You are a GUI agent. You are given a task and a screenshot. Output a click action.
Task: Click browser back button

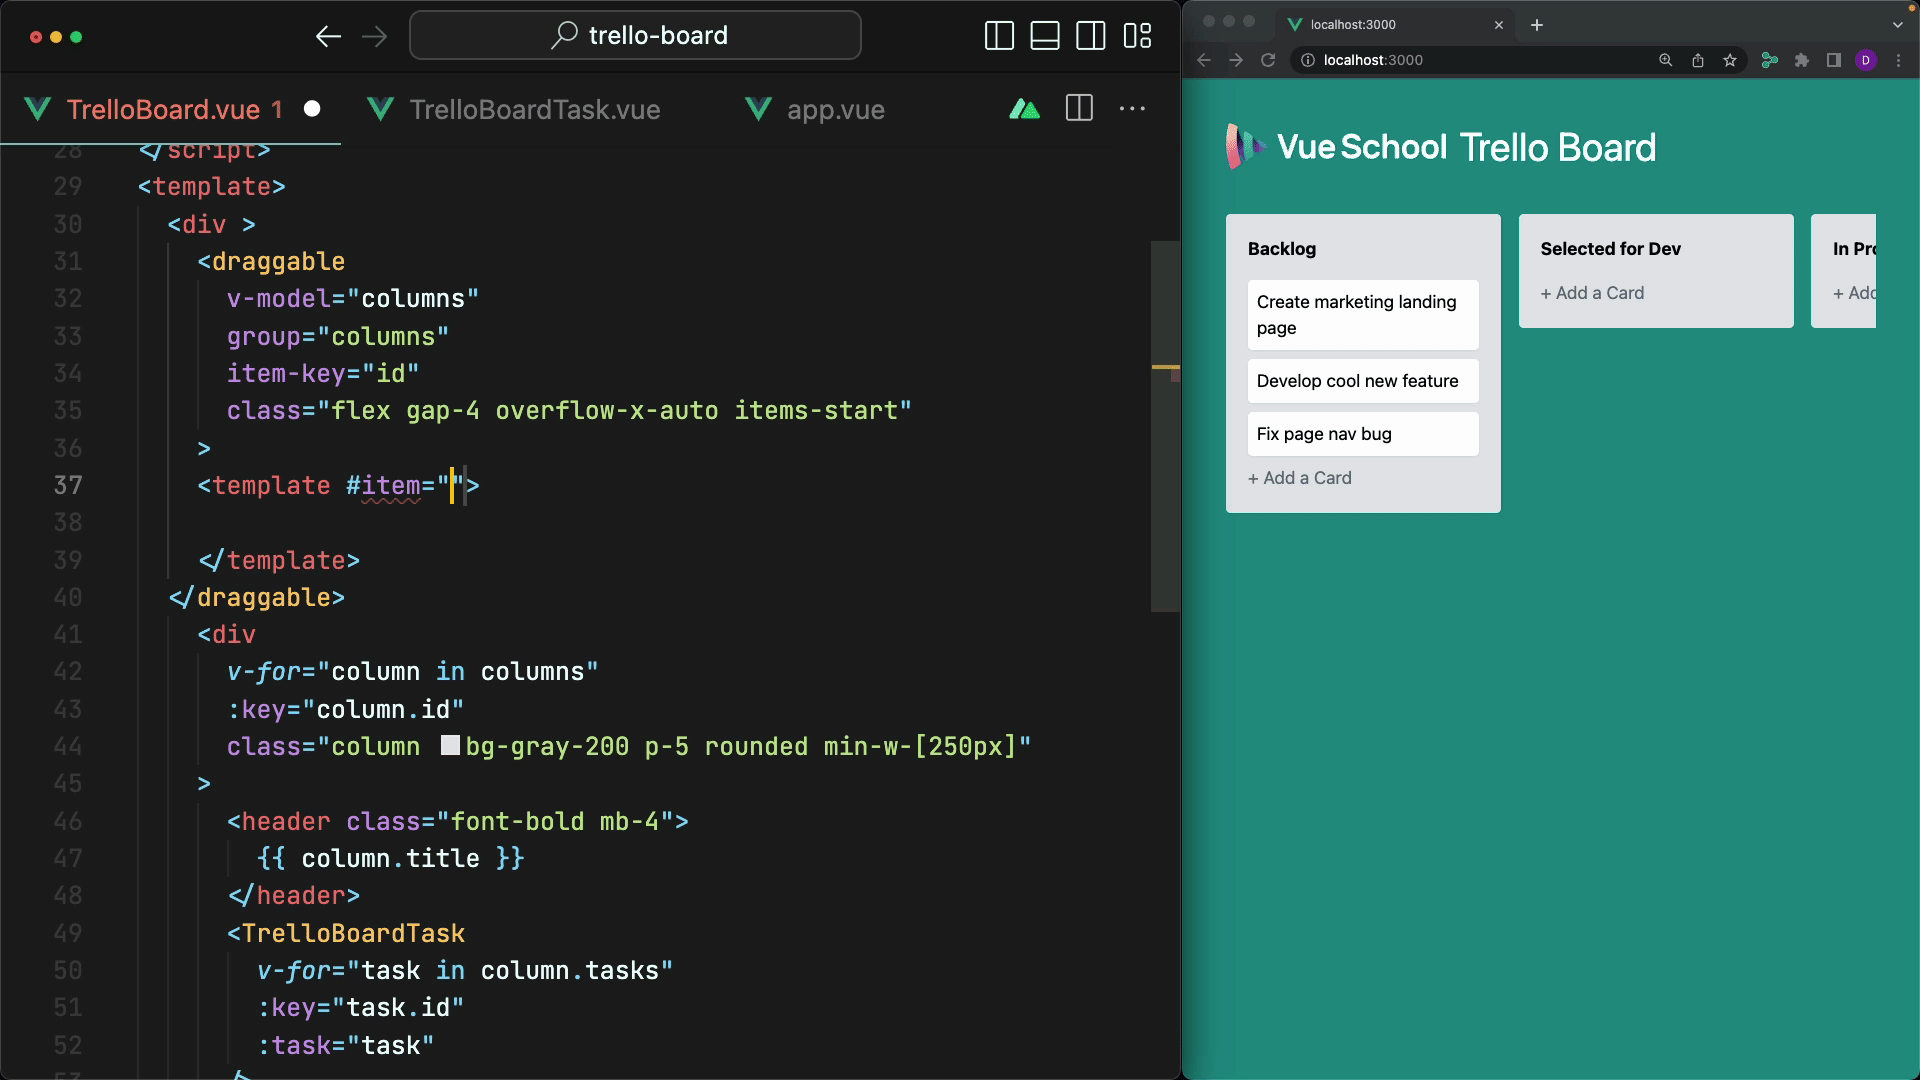(1204, 60)
